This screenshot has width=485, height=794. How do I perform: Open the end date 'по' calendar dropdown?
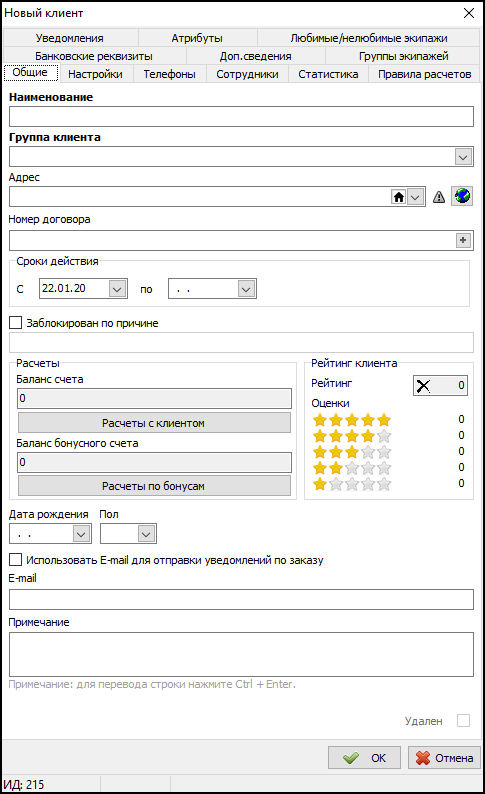(x=247, y=289)
